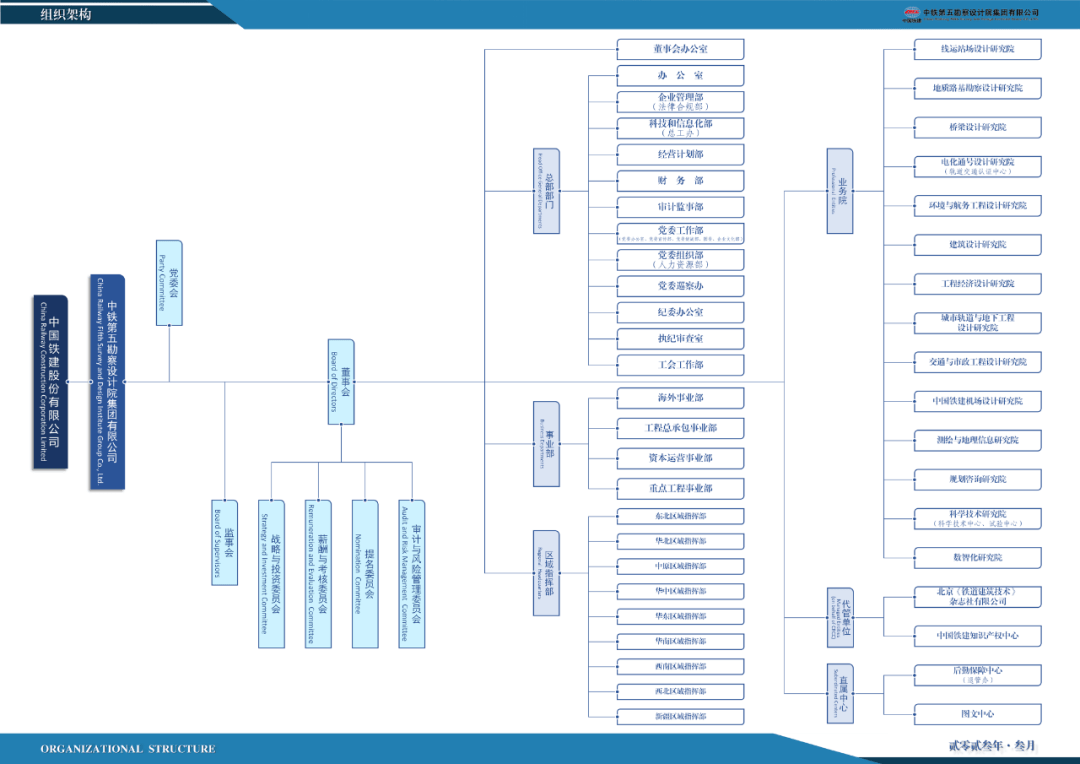Select the 建筑设计研究院 box
The height and width of the screenshot is (764, 1080).
point(977,245)
